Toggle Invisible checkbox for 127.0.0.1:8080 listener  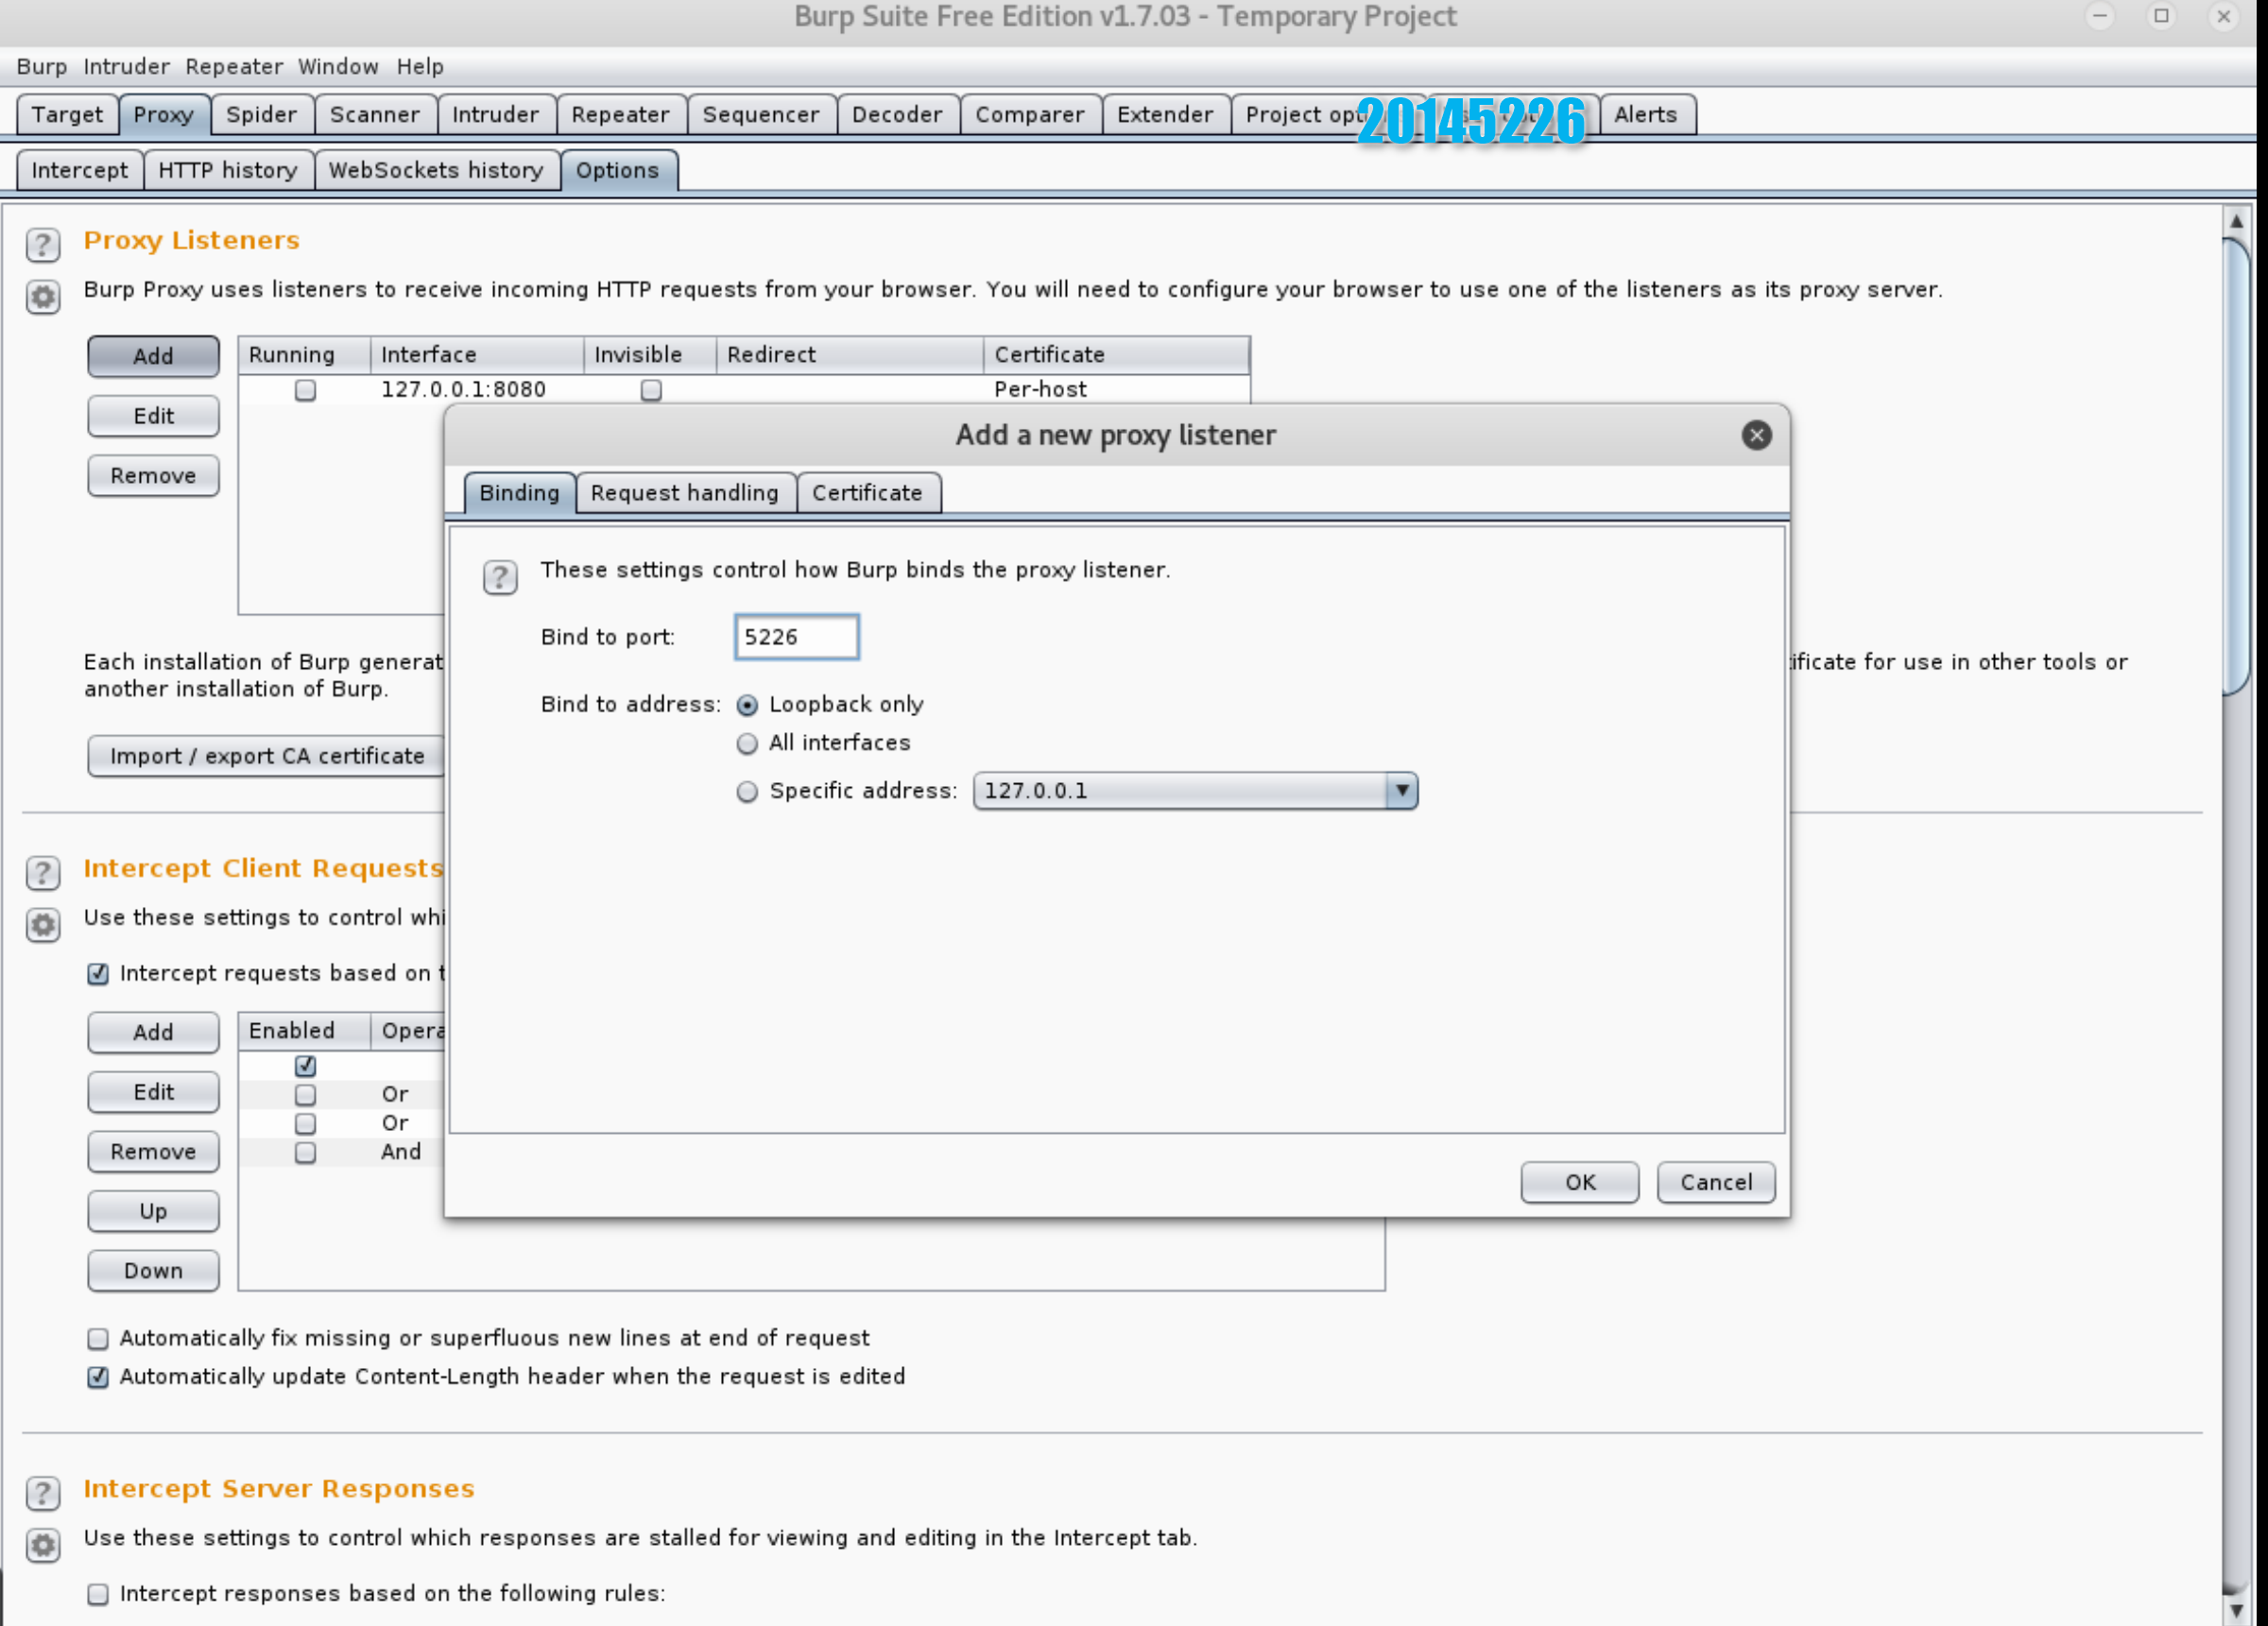tap(651, 390)
